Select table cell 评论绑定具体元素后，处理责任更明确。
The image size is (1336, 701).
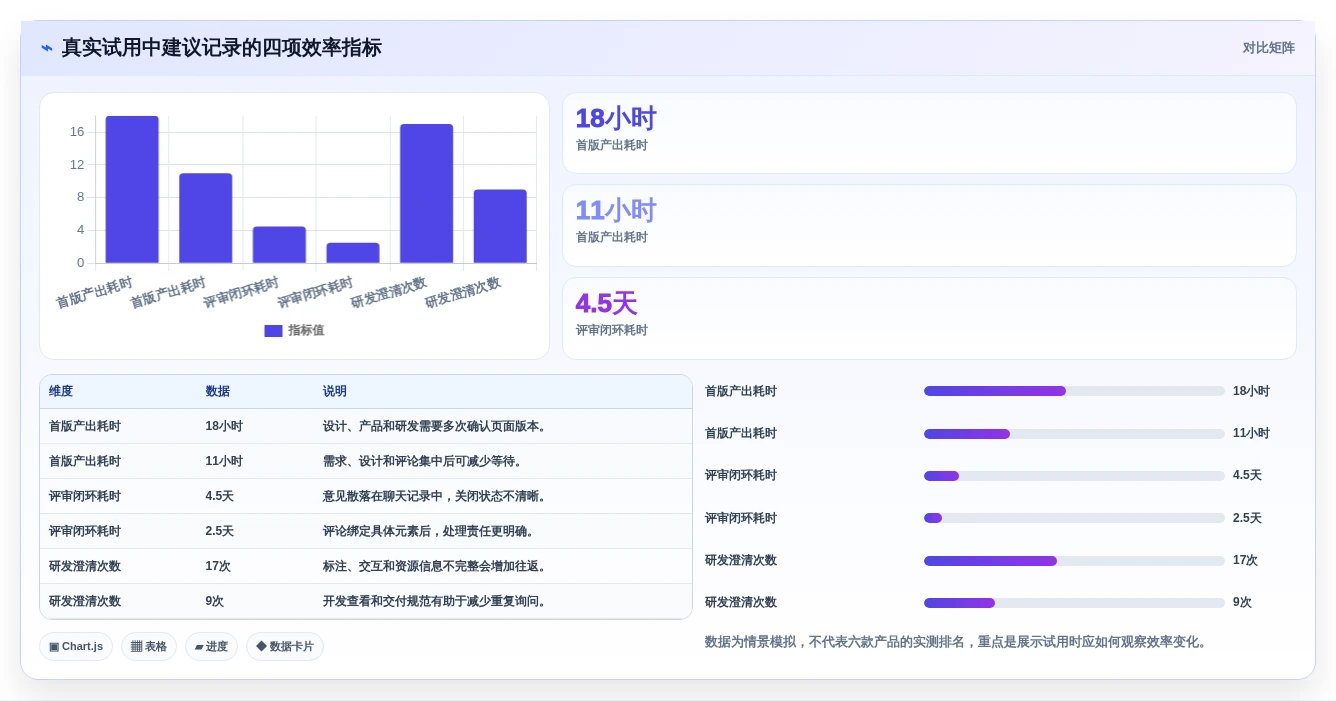(429, 531)
